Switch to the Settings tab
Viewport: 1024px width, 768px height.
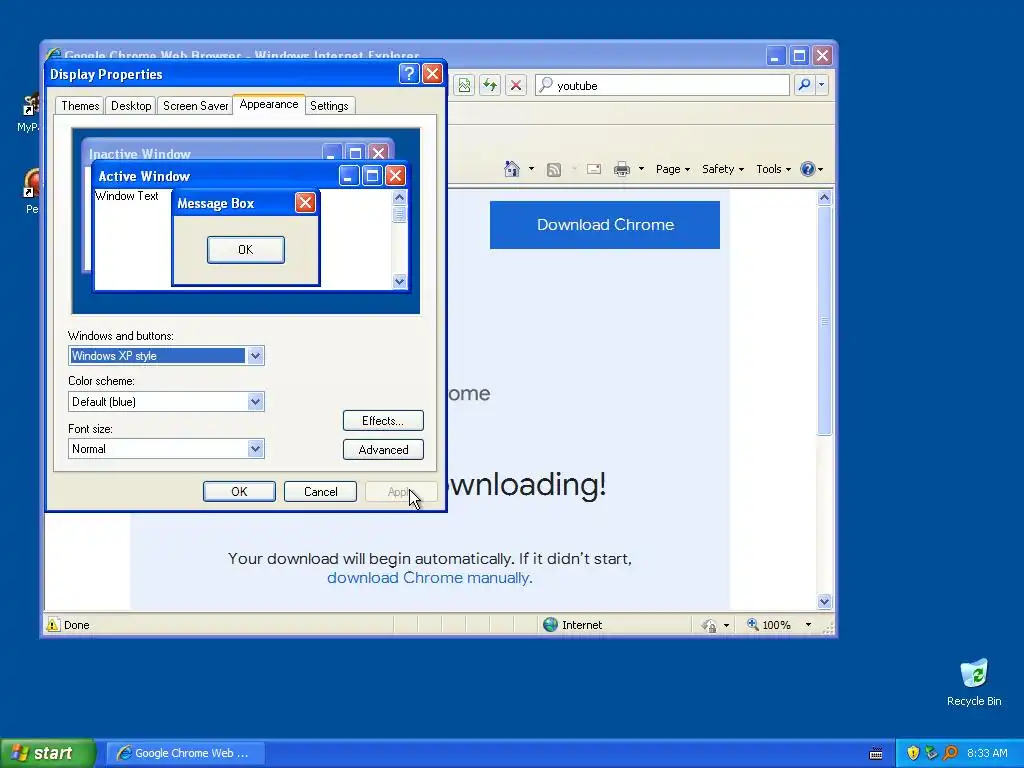329,106
